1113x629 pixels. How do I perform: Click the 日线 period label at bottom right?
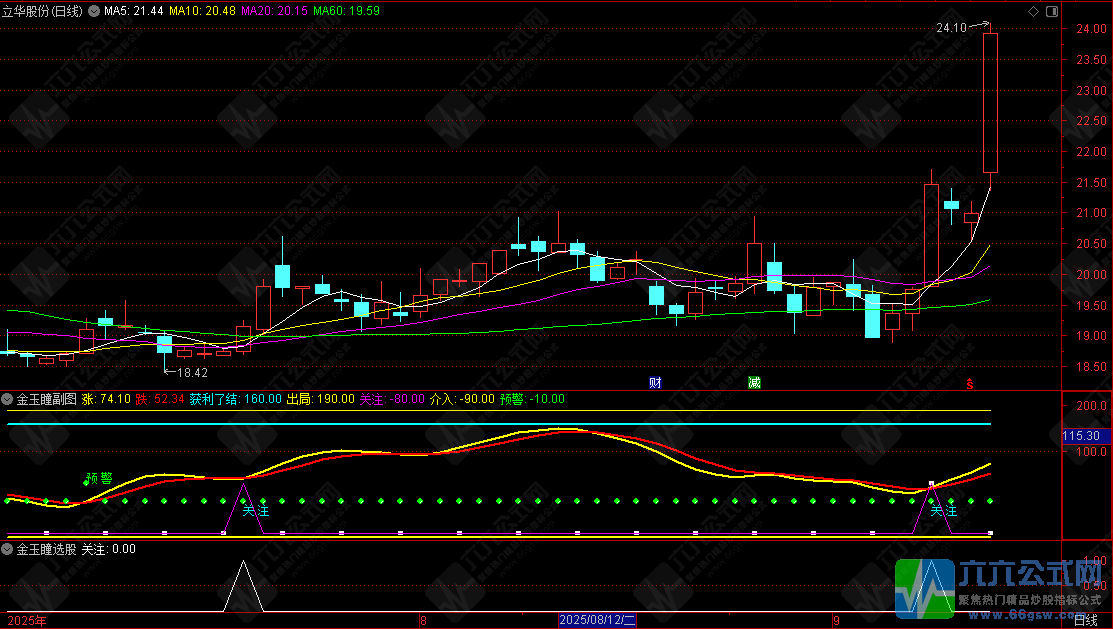click(1085, 620)
